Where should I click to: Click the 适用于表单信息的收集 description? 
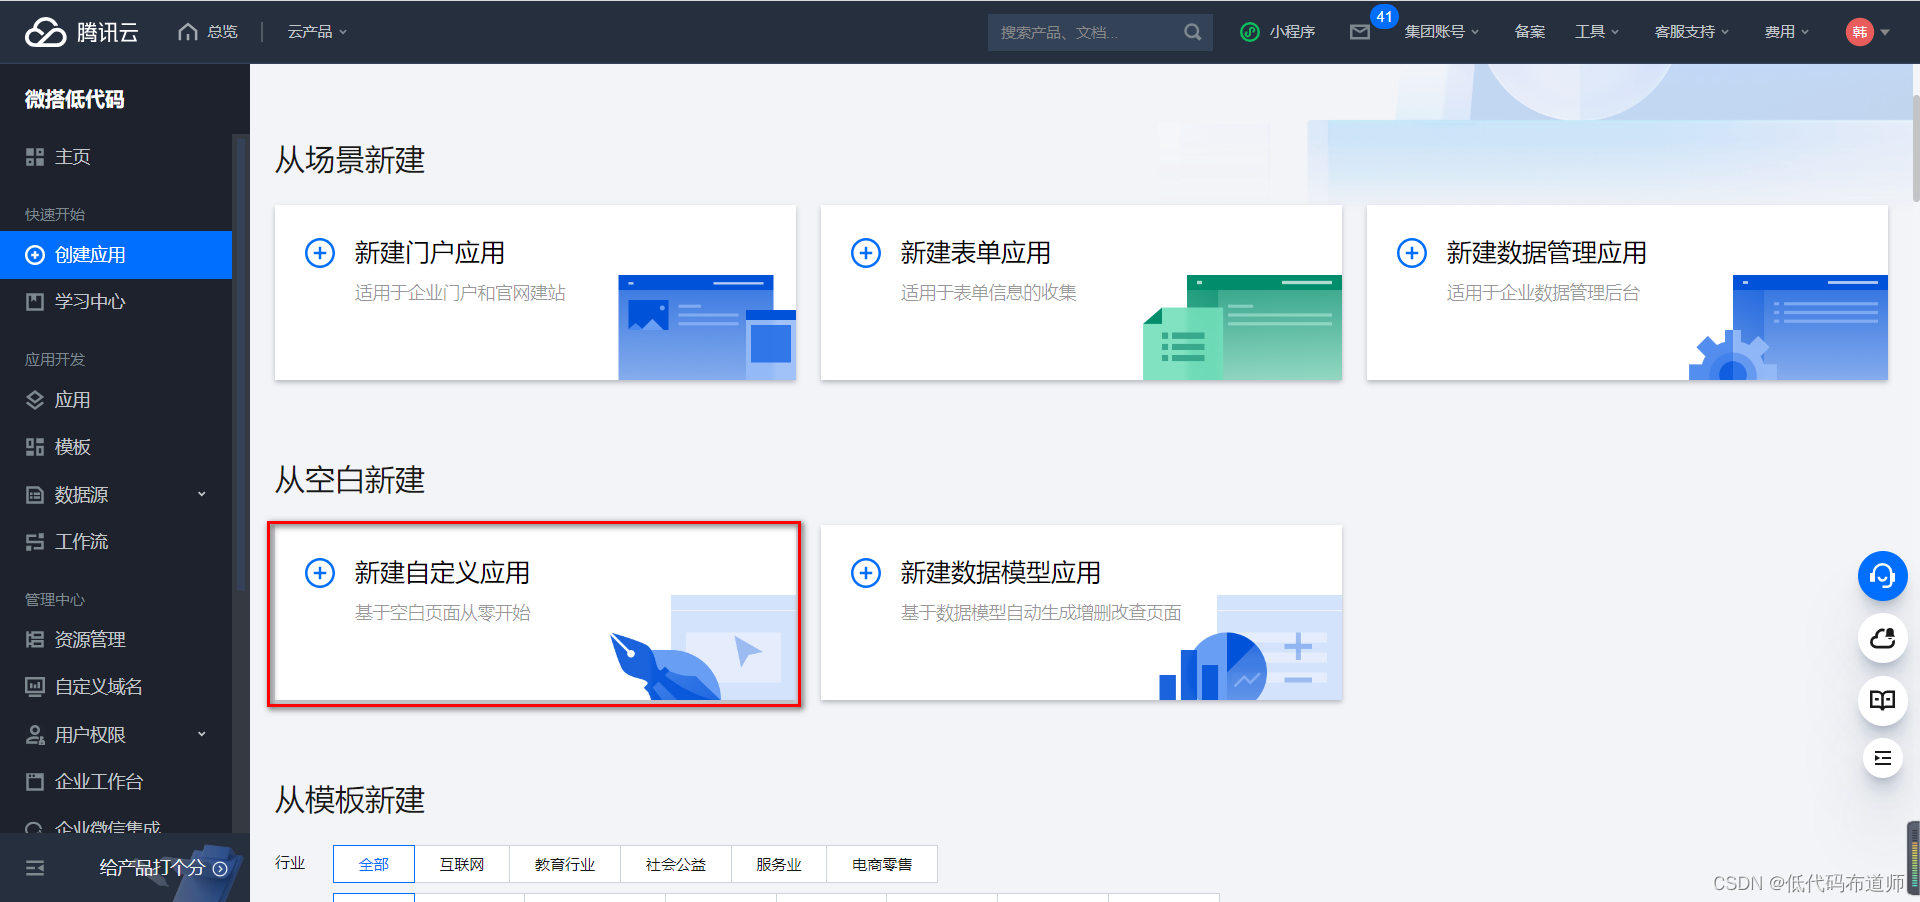pyautogui.click(x=988, y=293)
